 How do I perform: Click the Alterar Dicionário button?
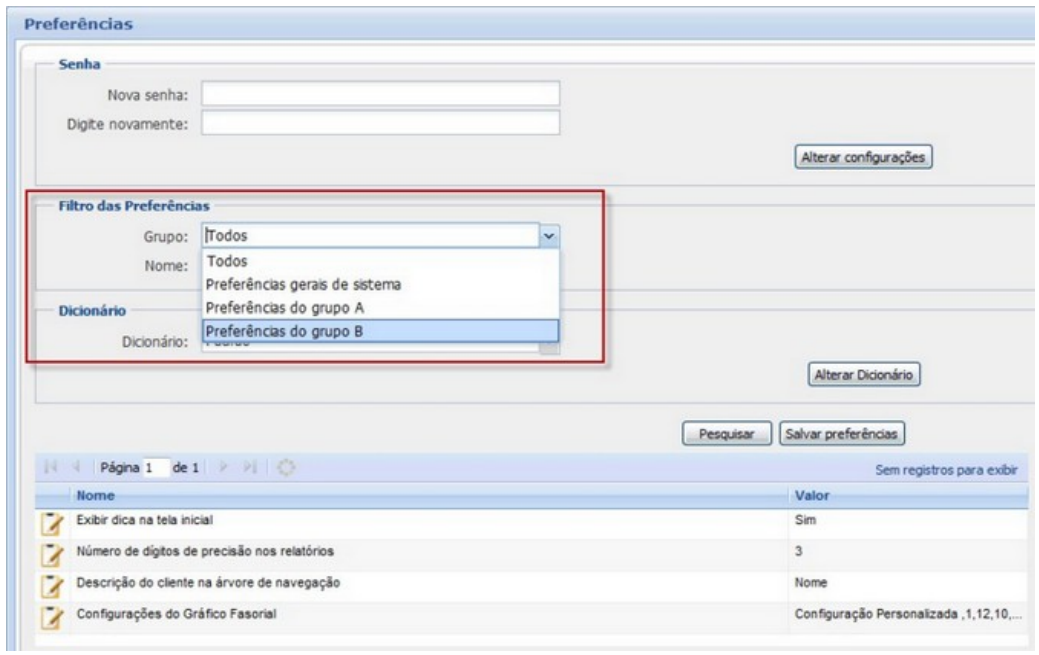point(863,374)
